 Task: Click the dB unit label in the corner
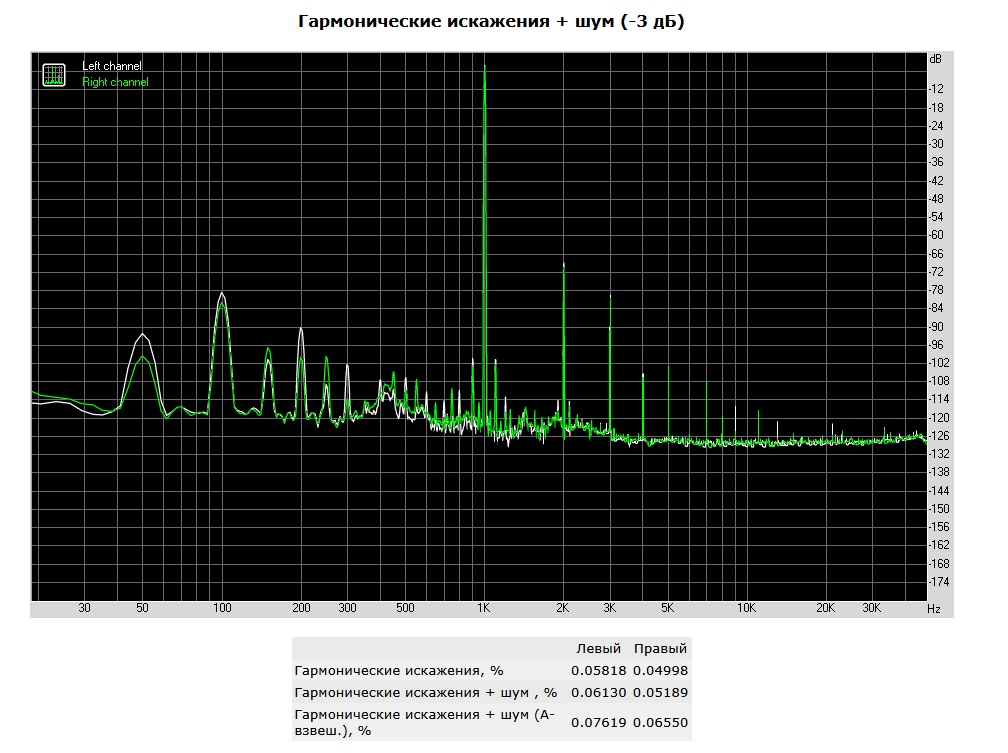point(935,59)
